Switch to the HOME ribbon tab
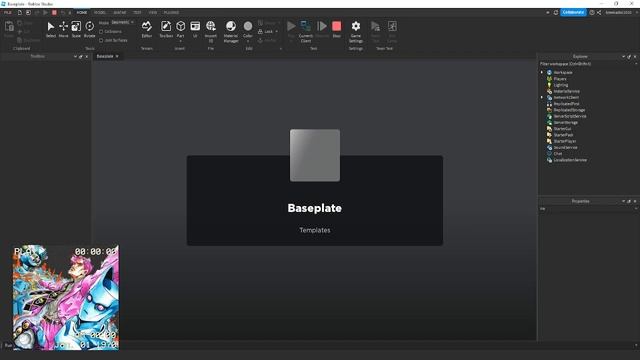Image resolution: width=640 pixels, height=360 pixels. click(82, 13)
